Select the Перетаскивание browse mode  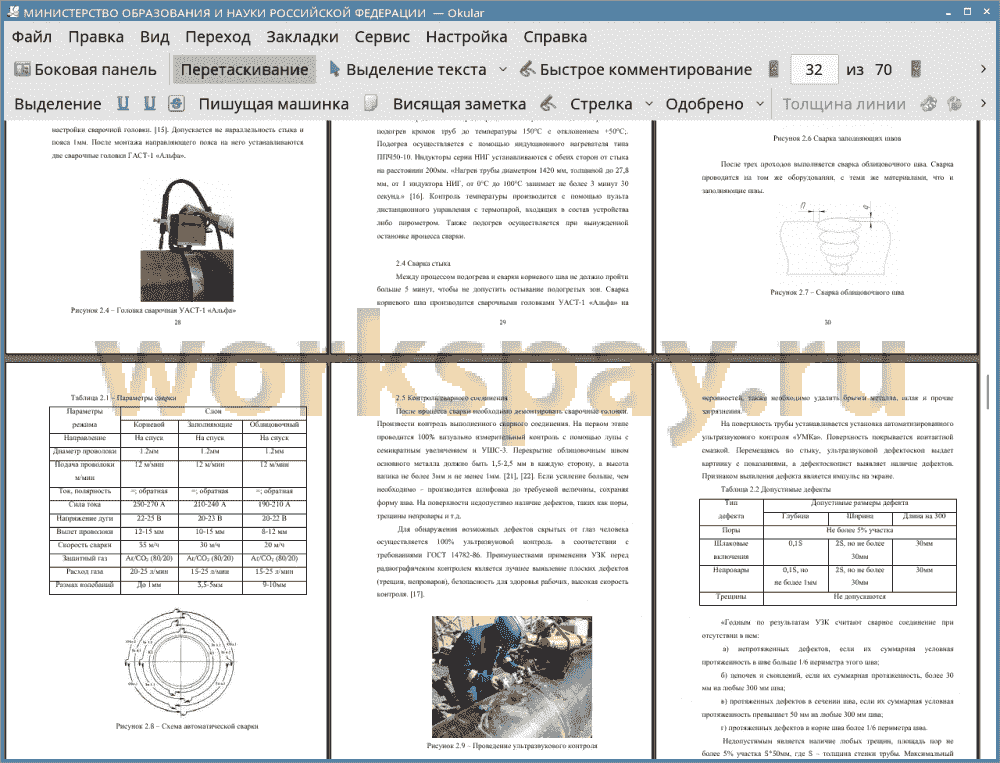click(x=244, y=70)
